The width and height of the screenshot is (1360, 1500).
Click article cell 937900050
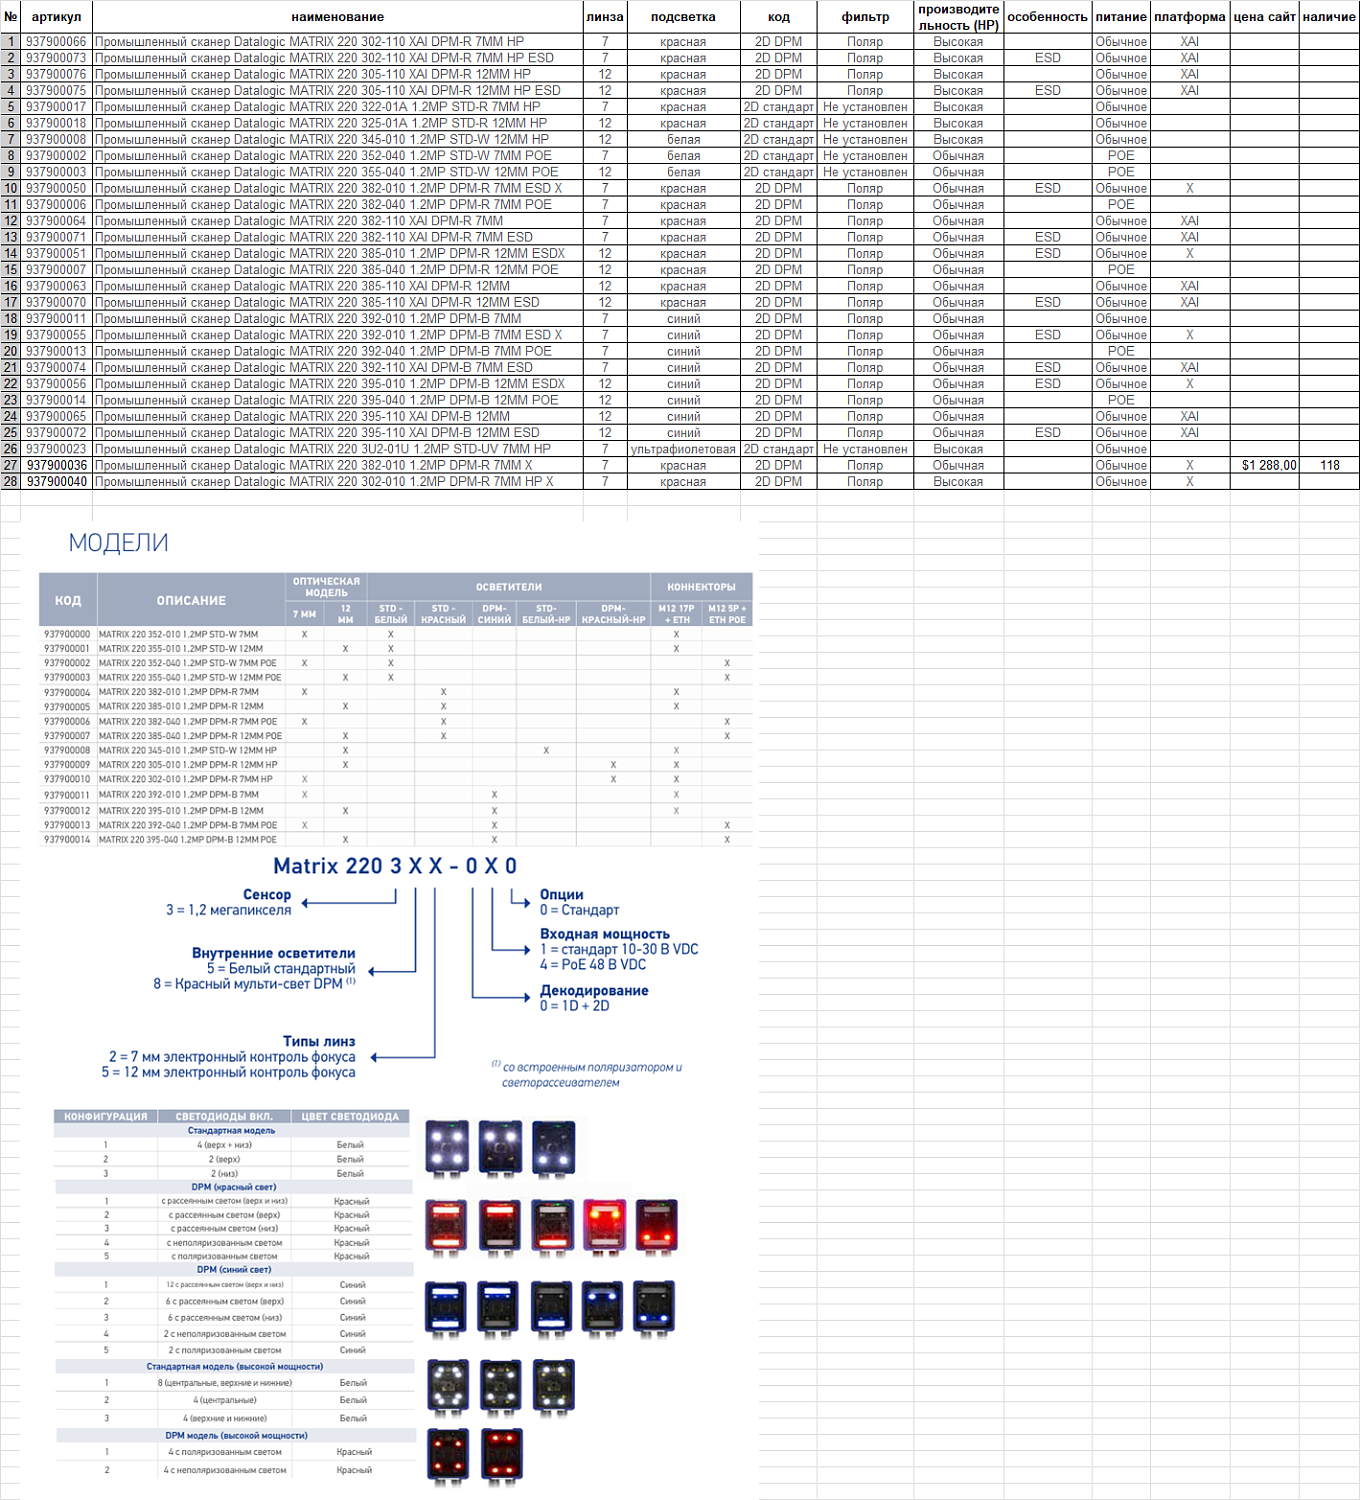pos(57,188)
